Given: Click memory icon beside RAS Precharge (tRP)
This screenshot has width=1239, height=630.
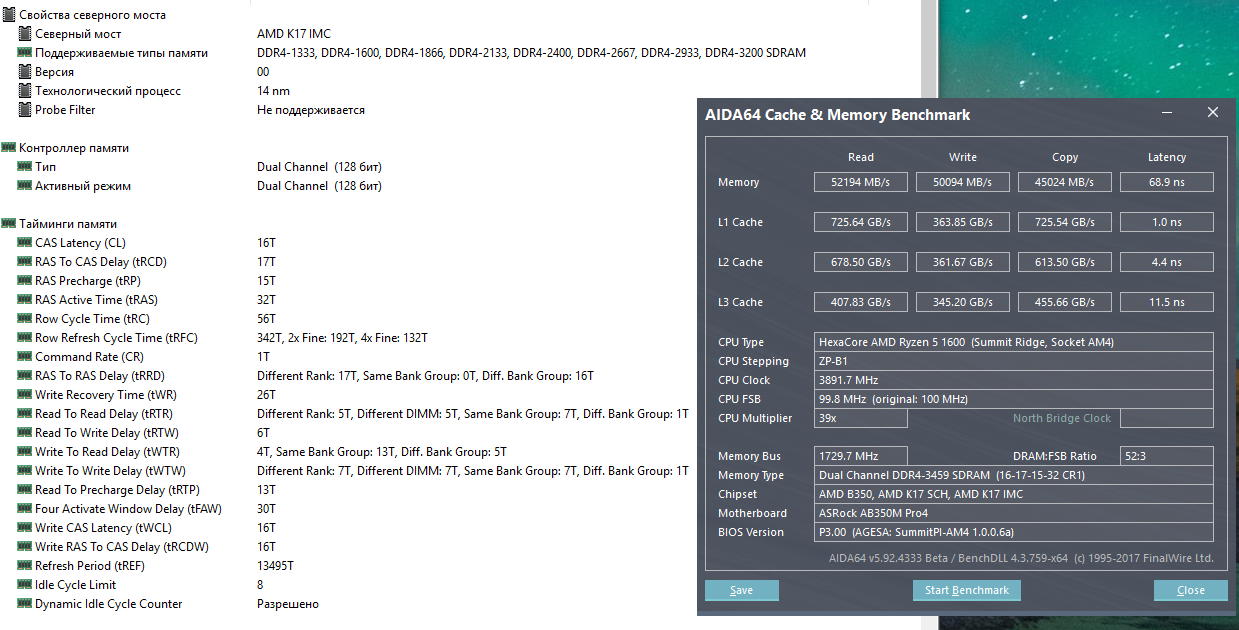Looking at the screenshot, I should pos(26,281).
